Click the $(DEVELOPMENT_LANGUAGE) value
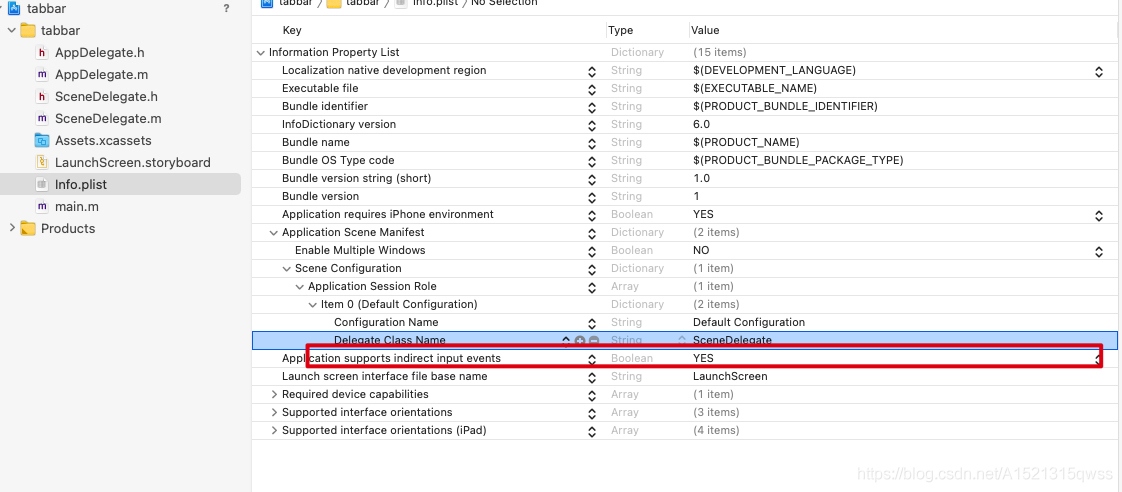The image size is (1122, 492). (x=774, y=70)
